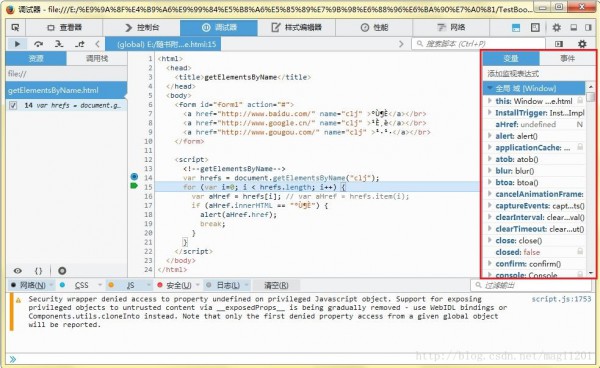This screenshot has width=600, height=368.
Task: Click the Step Over icon
Action: click(38, 44)
